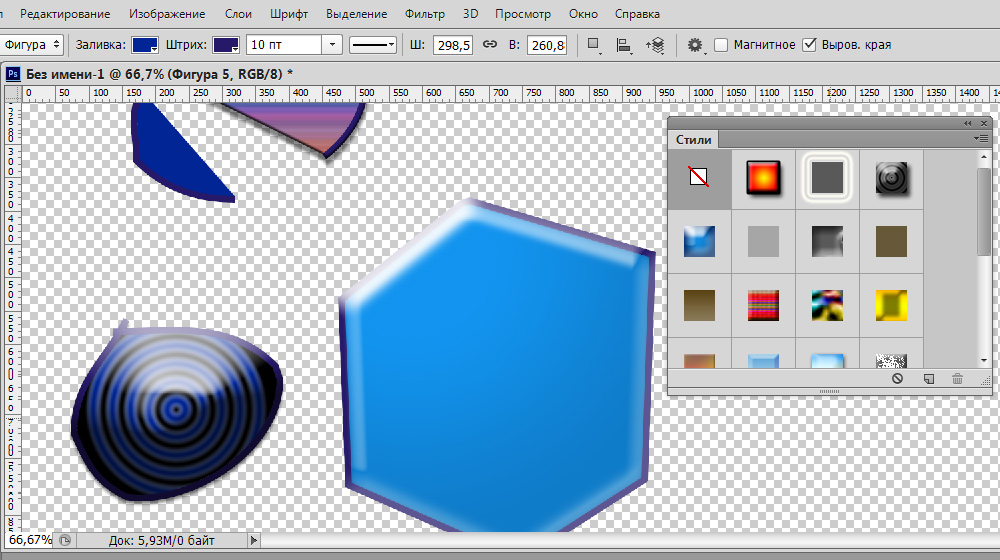Image resolution: width=1000 pixels, height=560 pixels.
Task: Open the path arrangement layers icon
Action: pos(656,45)
